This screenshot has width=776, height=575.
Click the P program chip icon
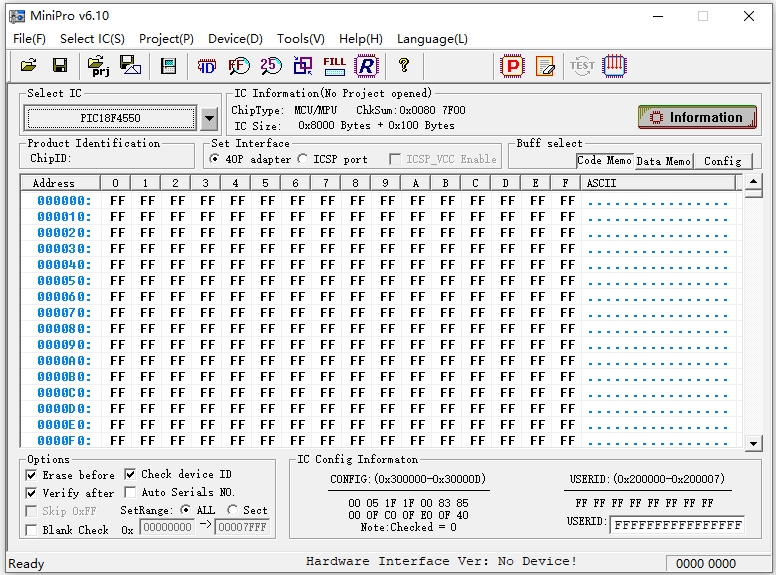coord(513,66)
